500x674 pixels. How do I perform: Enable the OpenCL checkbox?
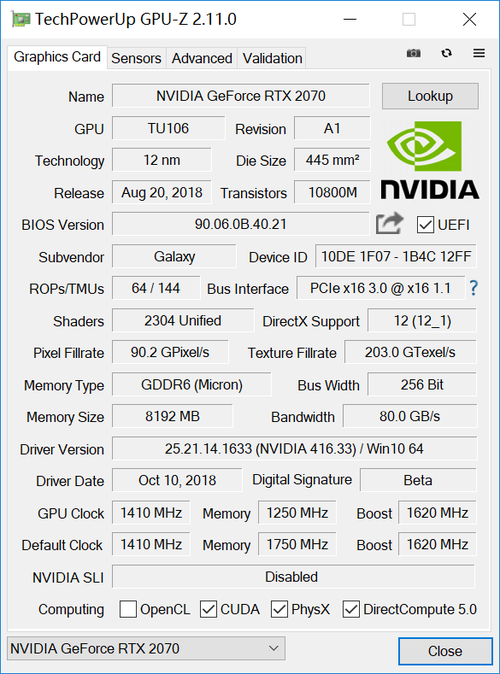coord(128,609)
